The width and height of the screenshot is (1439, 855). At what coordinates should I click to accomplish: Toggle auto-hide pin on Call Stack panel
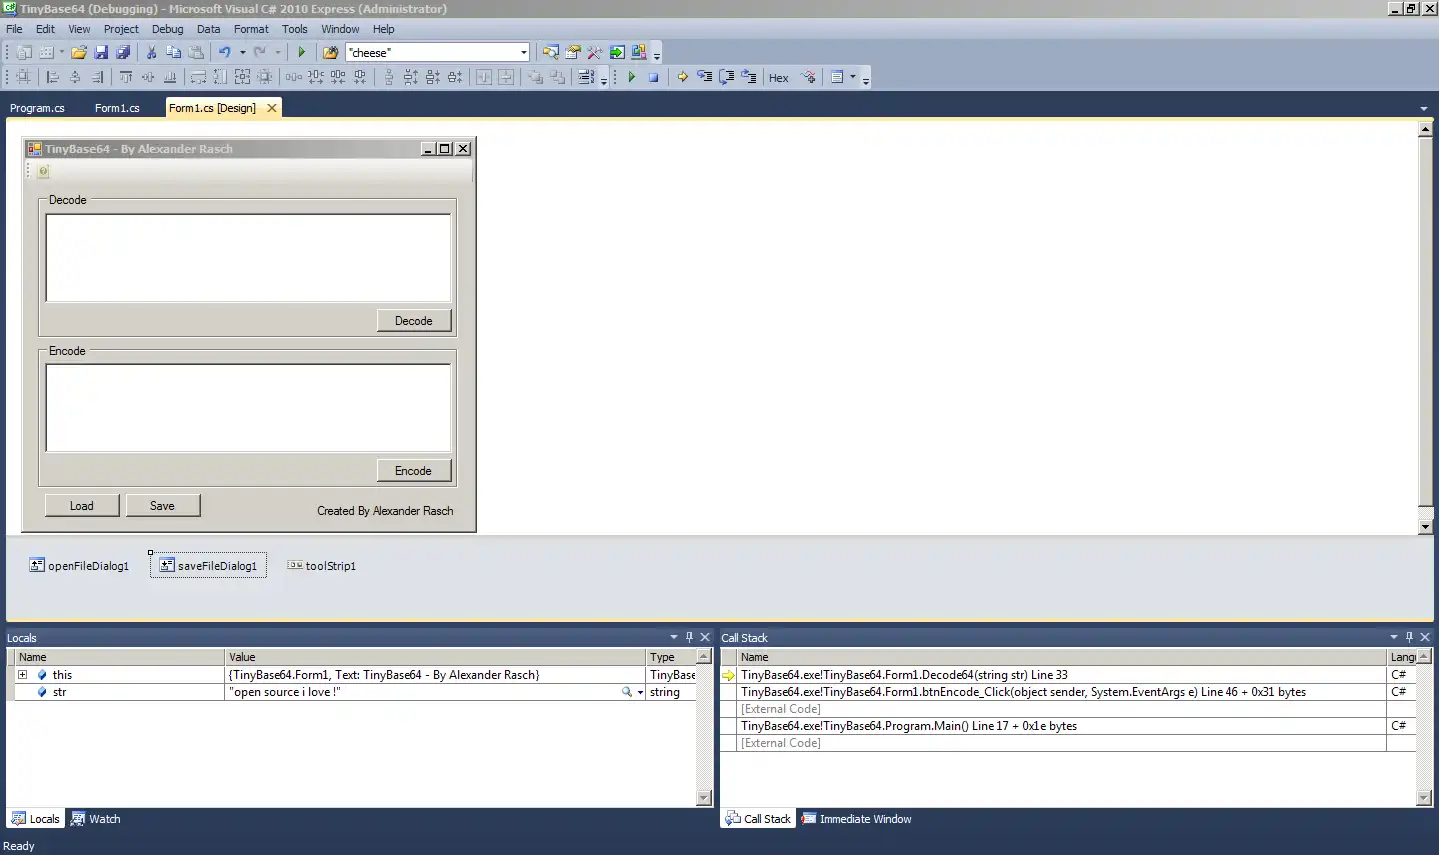coord(1409,637)
